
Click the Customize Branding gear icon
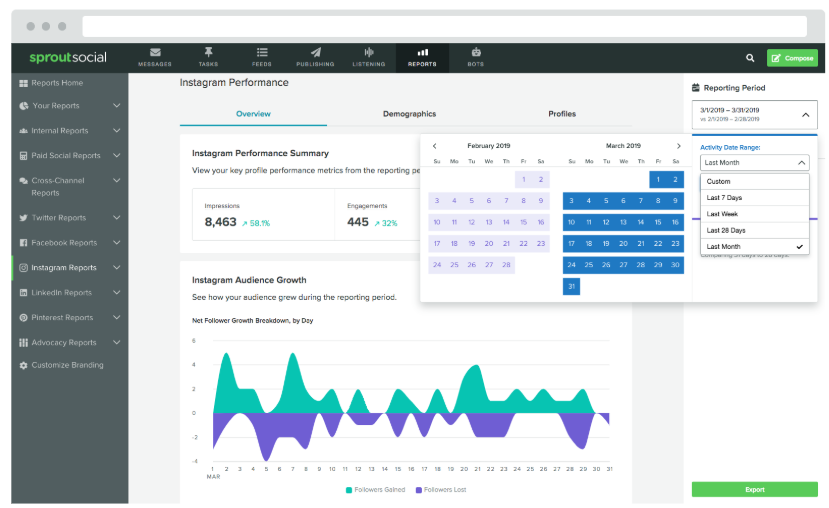tap(23, 365)
